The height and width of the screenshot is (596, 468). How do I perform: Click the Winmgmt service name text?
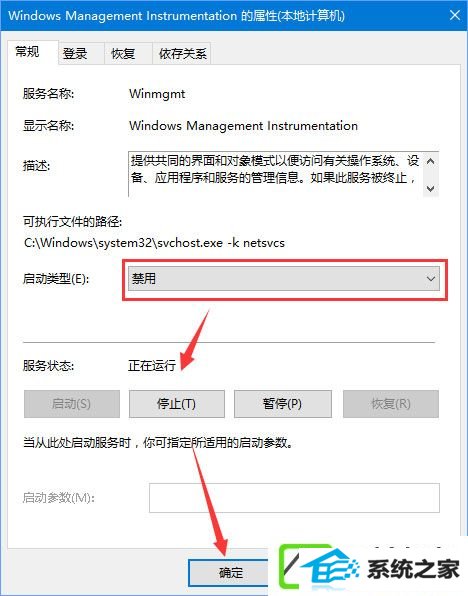pos(157,94)
